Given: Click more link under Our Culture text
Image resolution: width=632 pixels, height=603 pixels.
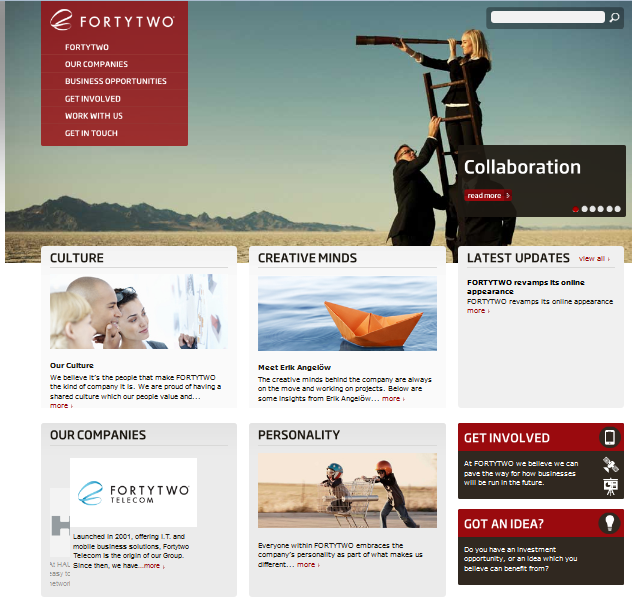Looking at the screenshot, I should (x=61, y=405).
